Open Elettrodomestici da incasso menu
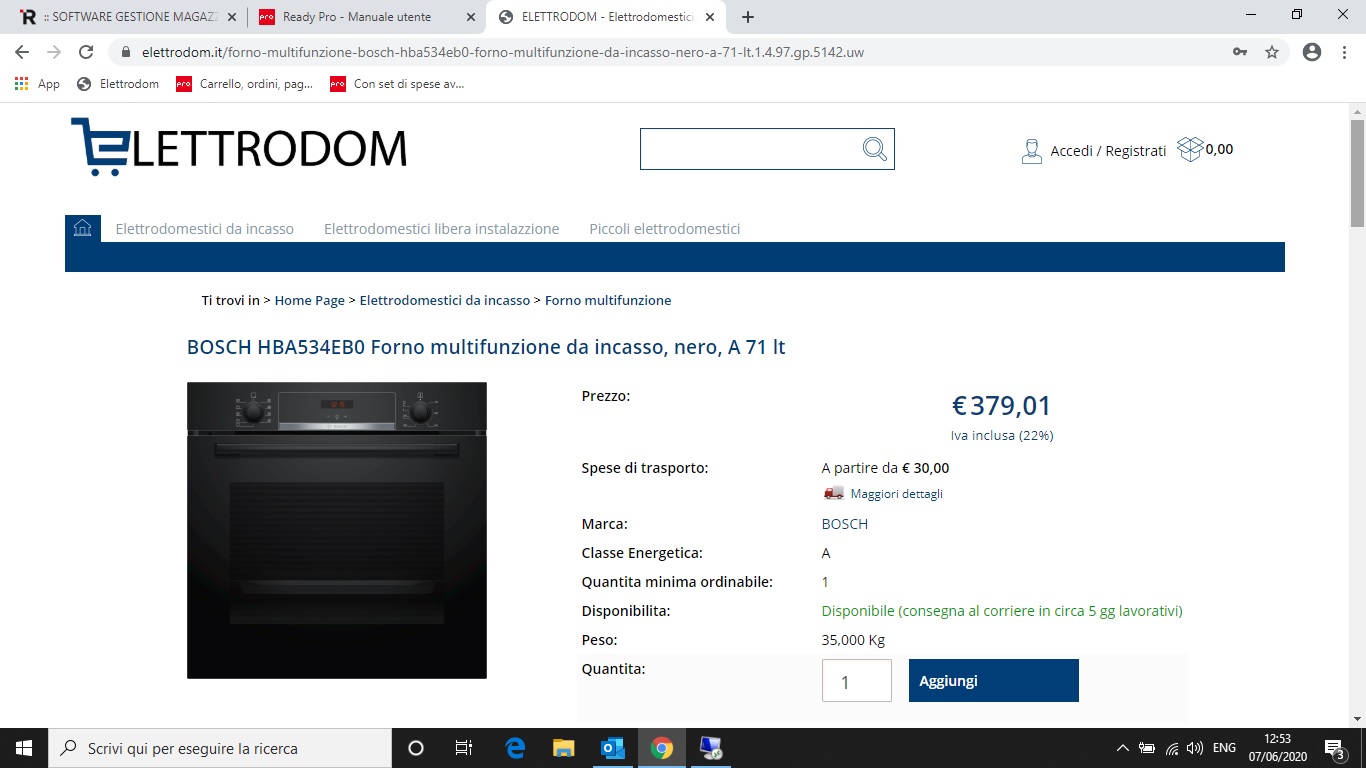The width and height of the screenshot is (1366, 768). pyautogui.click(x=205, y=229)
